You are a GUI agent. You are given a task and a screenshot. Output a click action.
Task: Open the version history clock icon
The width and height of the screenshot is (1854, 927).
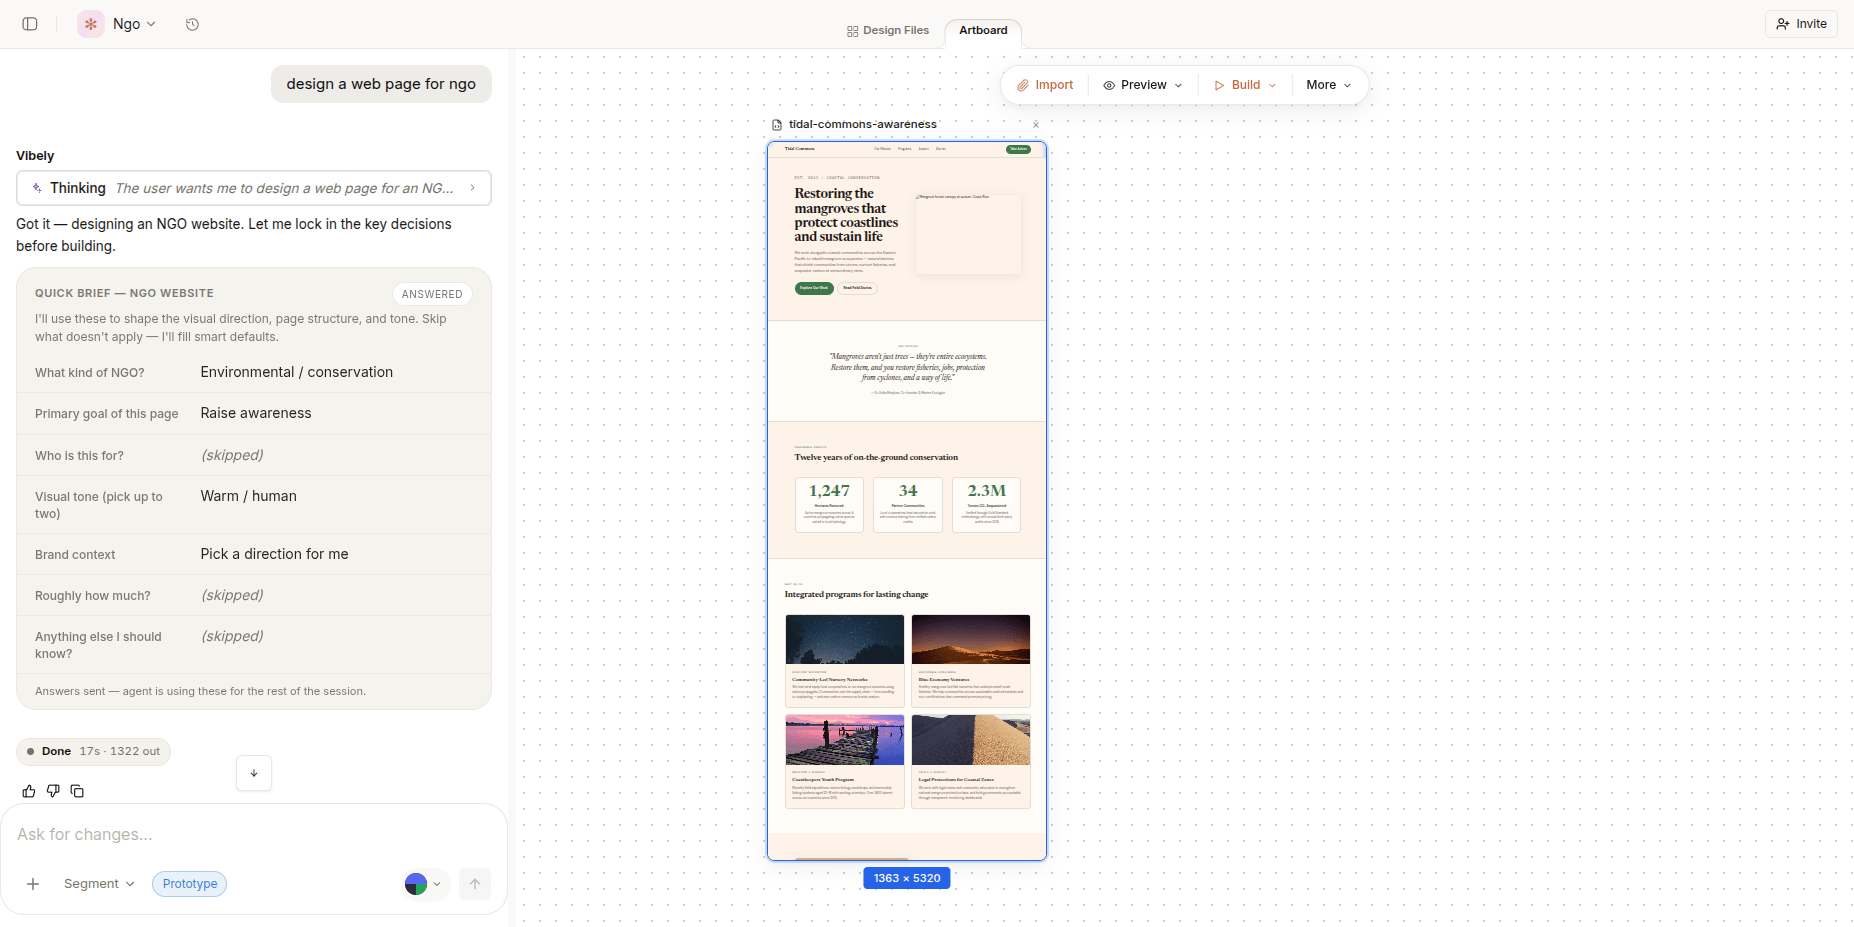point(192,24)
